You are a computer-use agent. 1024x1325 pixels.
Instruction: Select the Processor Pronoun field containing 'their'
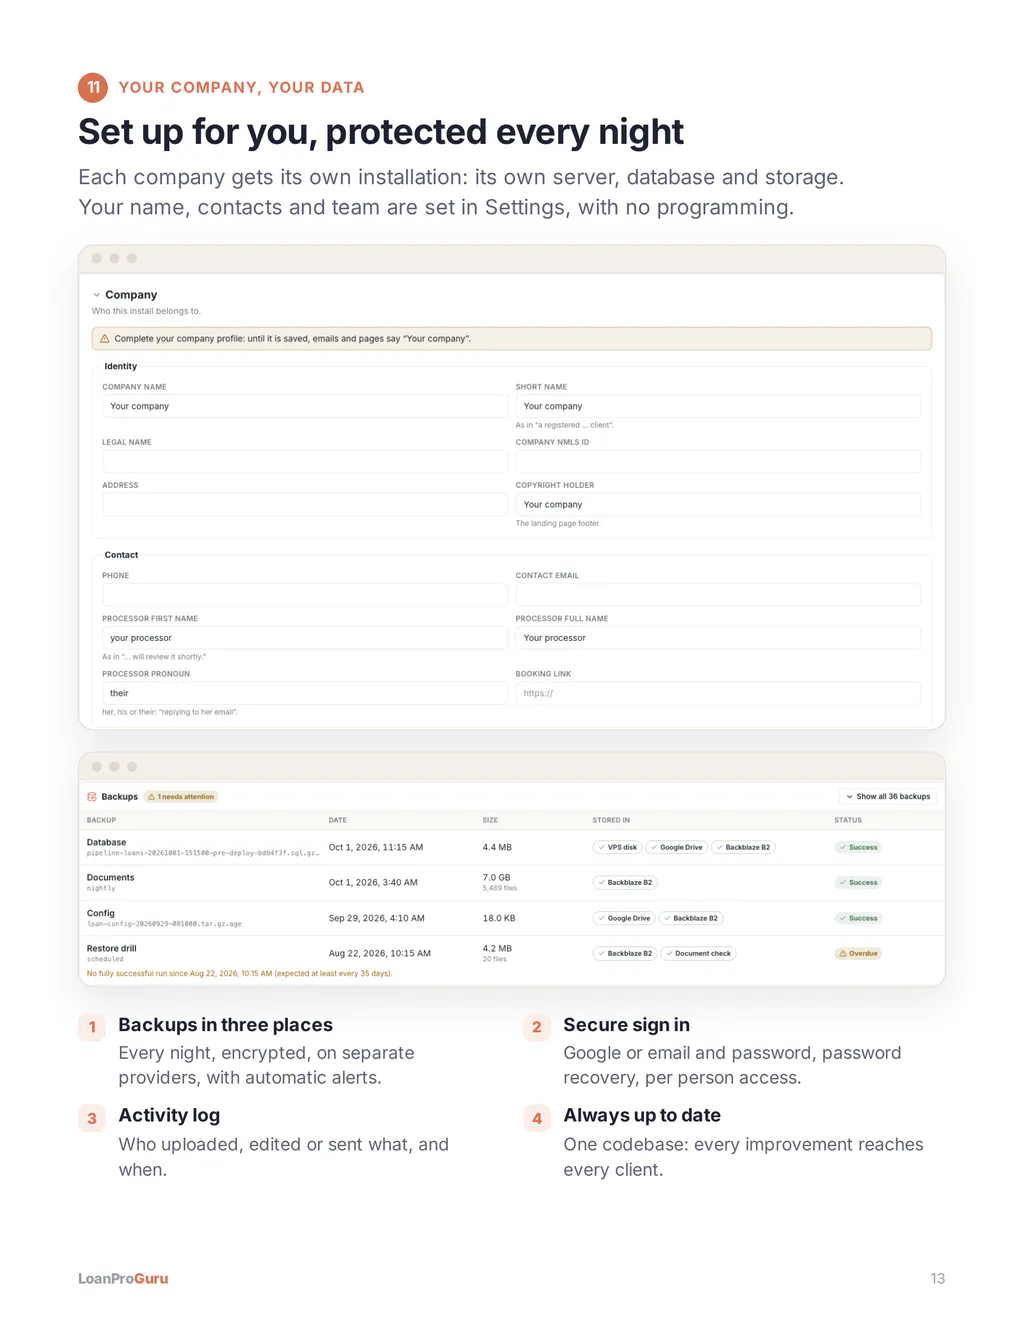[x=305, y=693]
